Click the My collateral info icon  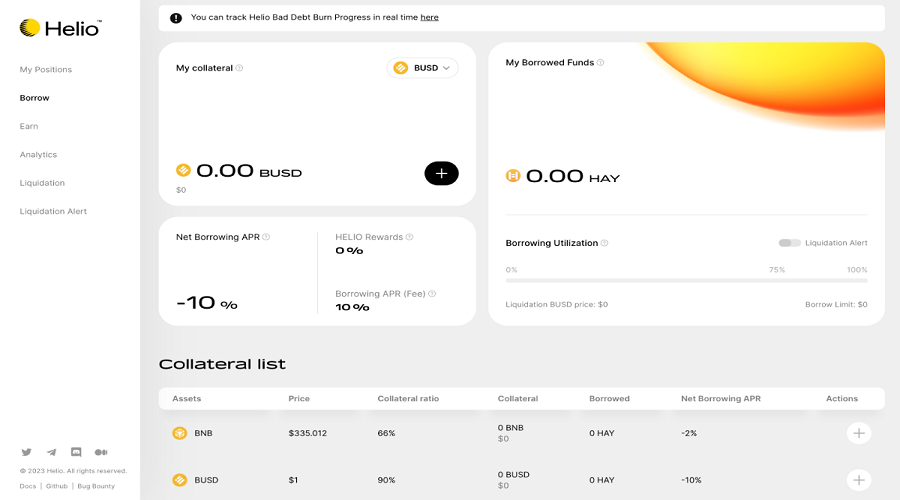[239, 68]
